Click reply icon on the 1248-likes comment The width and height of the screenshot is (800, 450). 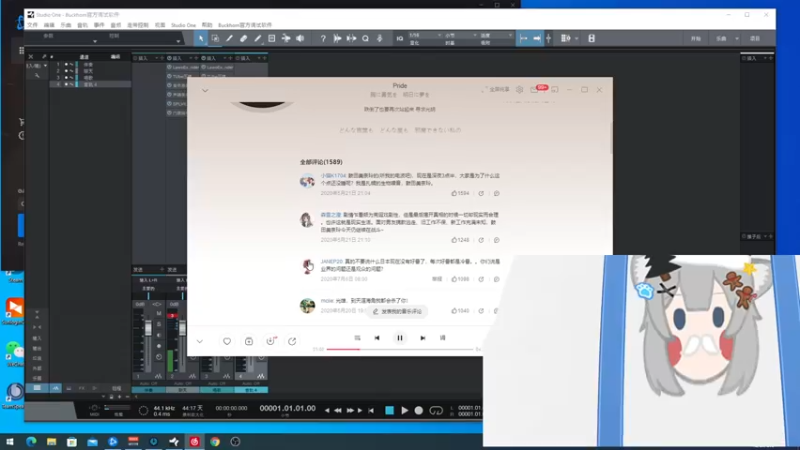496,240
